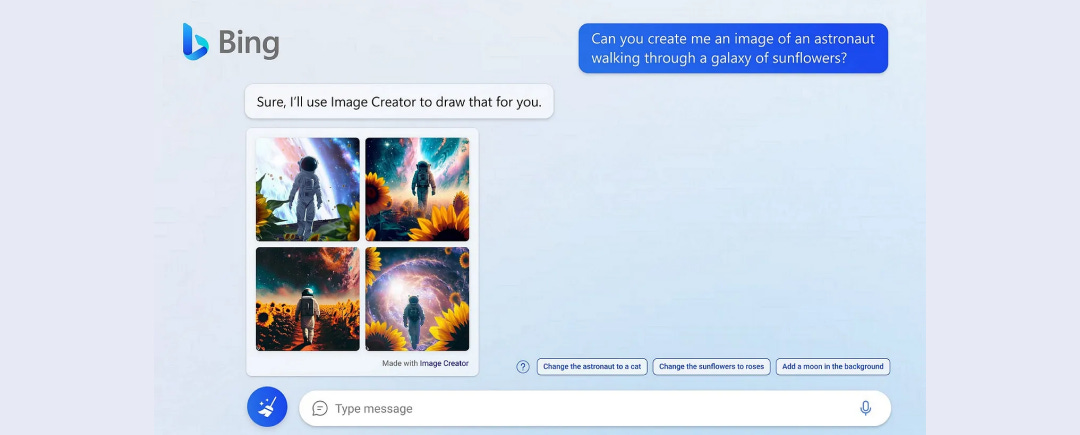
Task: Choose 'Add a moon in the background' suggestion
Action: tap(833, 367)
